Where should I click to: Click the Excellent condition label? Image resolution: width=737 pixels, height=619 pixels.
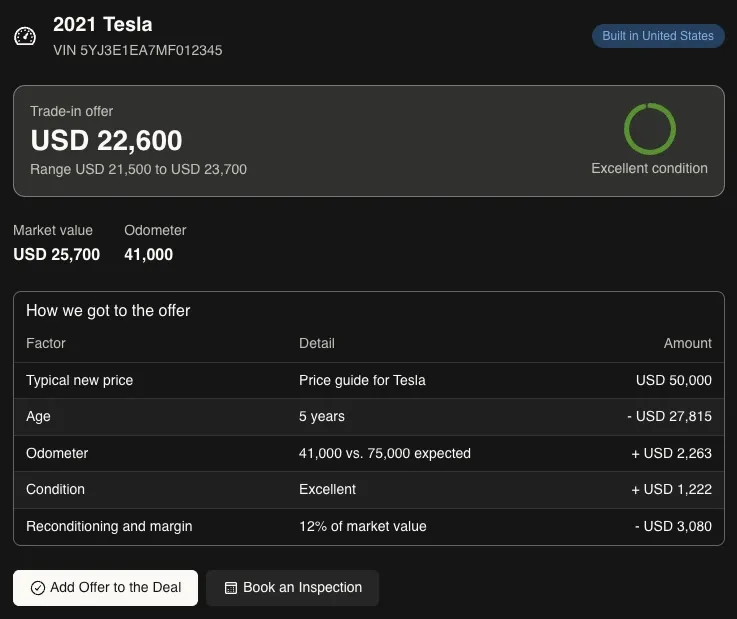click(x=650, y=168)
